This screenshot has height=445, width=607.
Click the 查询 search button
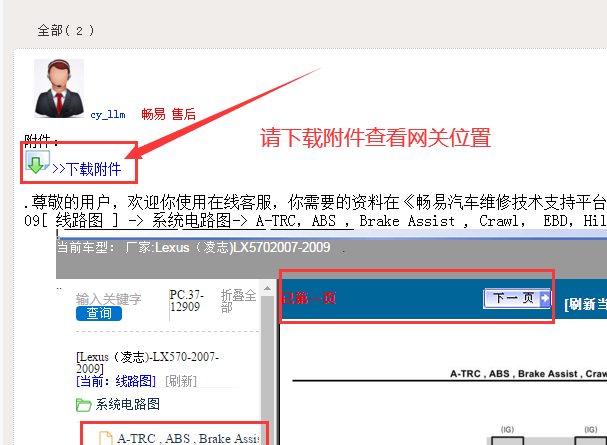coord(99,313)
